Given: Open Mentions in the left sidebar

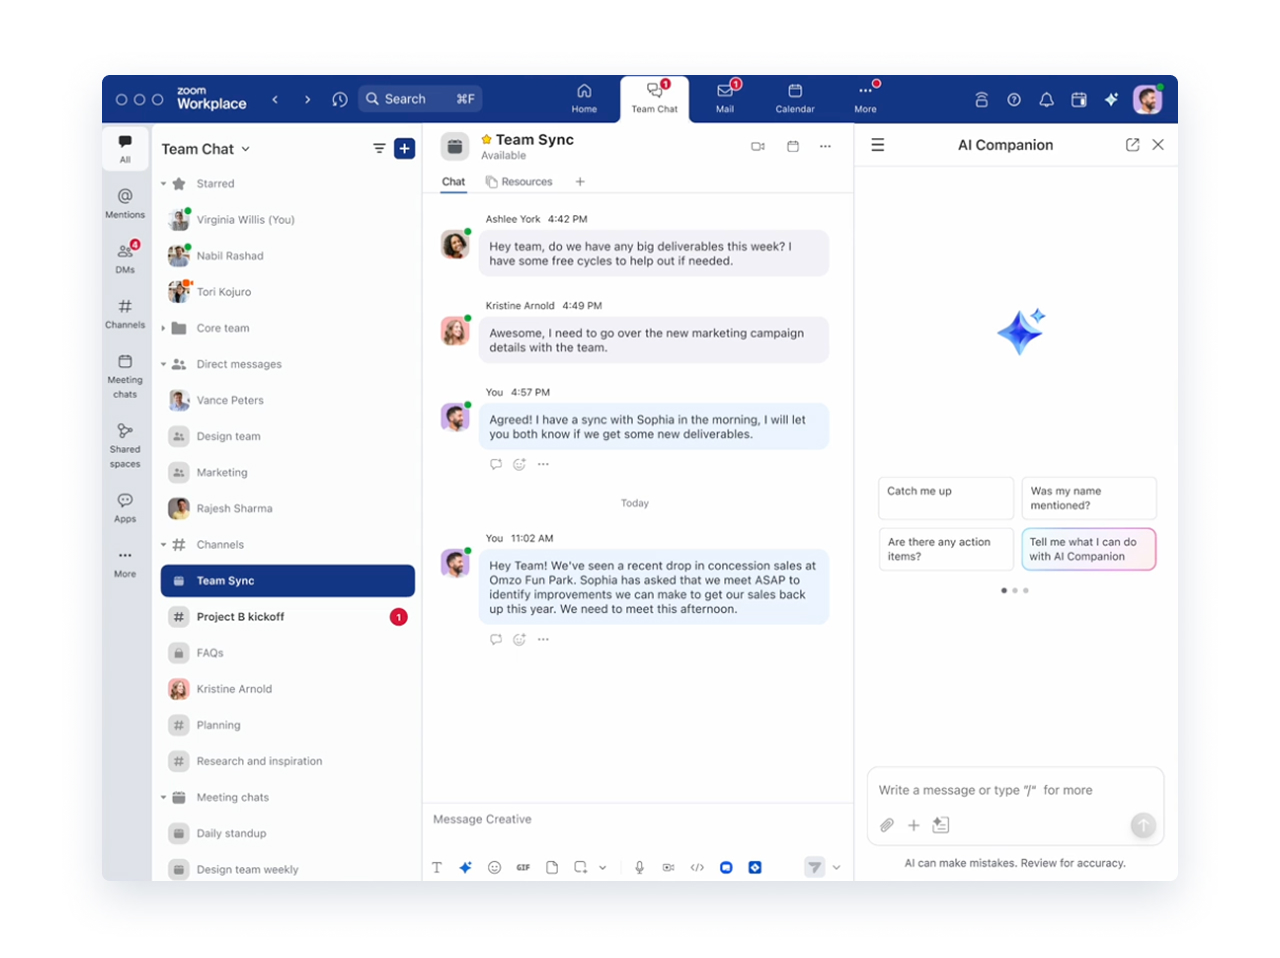Looking at the screenshot, I should pyautogui.click(x=125, y=203).
